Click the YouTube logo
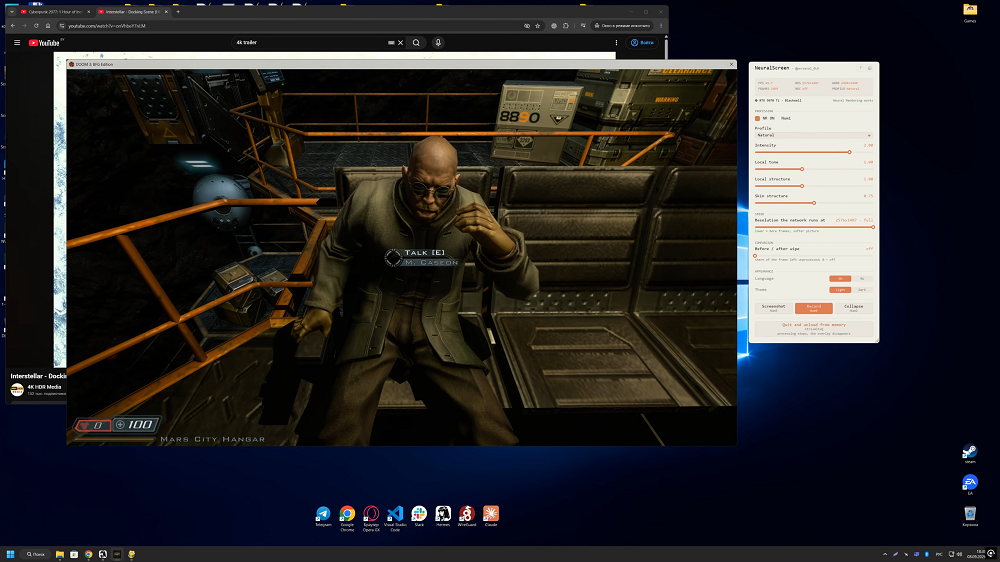The height and width of the screenshot is (562, 1000). (44, 43)
